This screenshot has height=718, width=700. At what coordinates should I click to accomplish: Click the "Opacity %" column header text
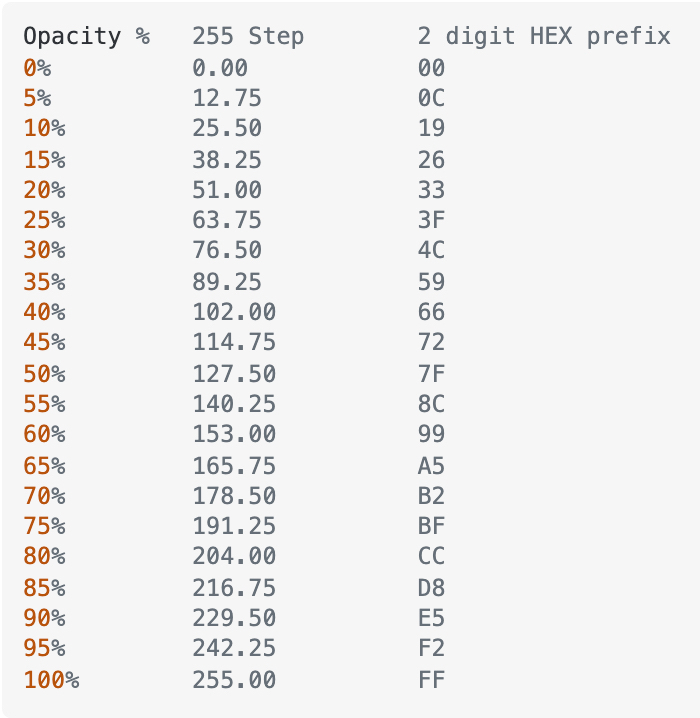pos(87,36)
